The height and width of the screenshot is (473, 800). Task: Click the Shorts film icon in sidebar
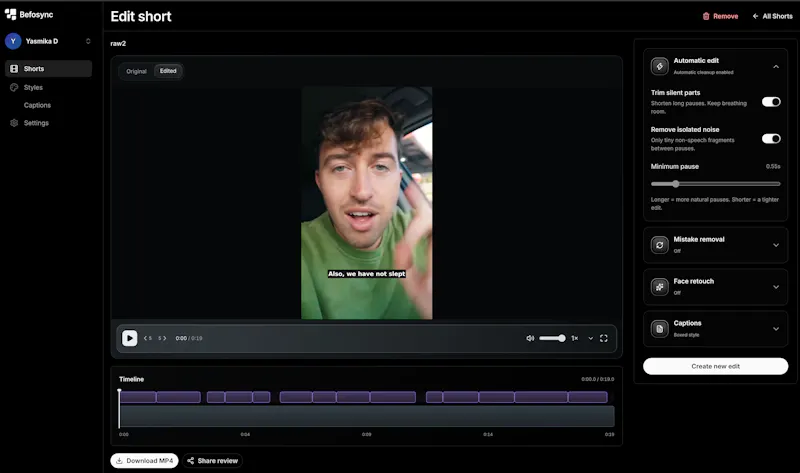pyautogui.click(x=14, y=69)
